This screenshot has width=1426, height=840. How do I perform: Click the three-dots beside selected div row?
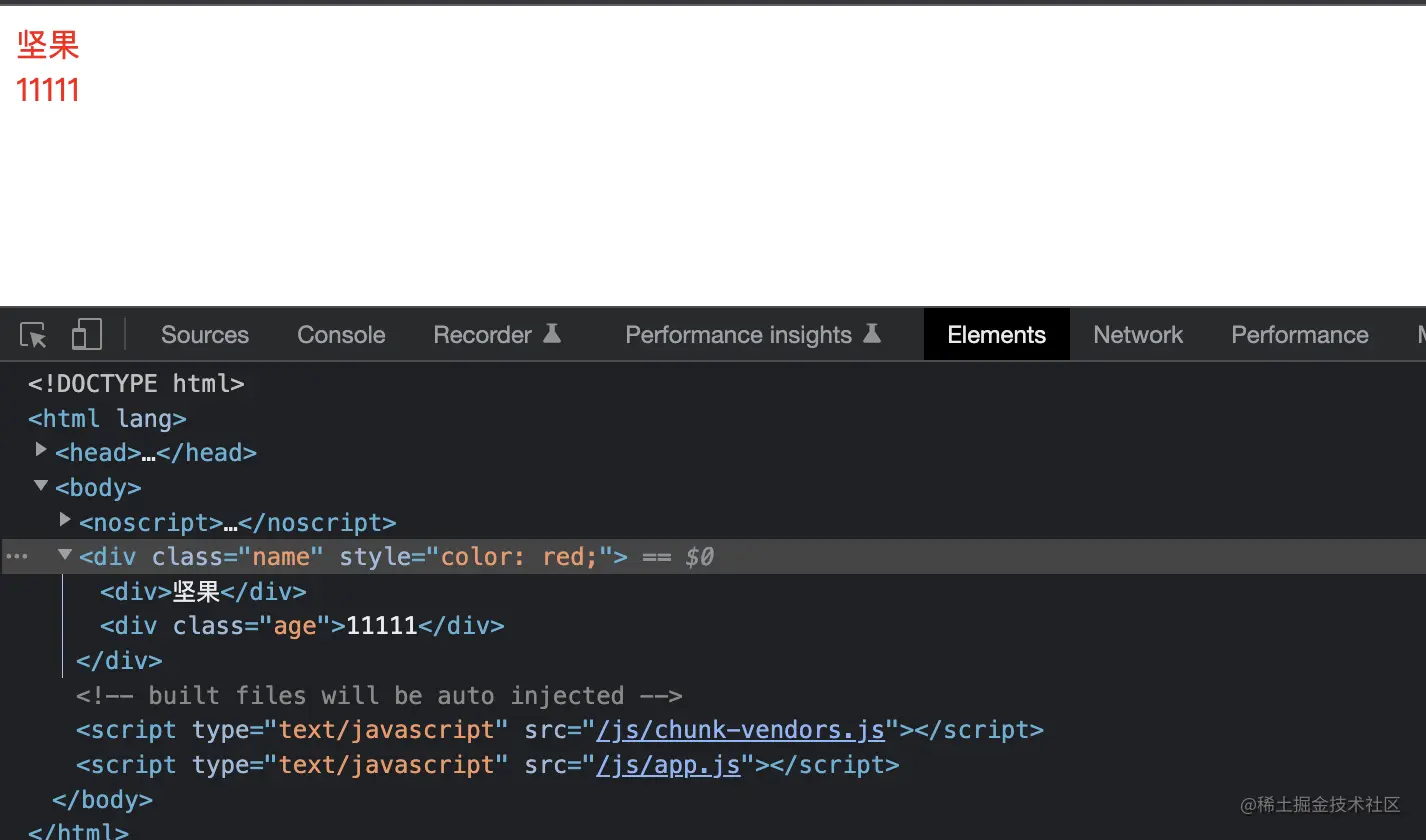pos(17,557)
